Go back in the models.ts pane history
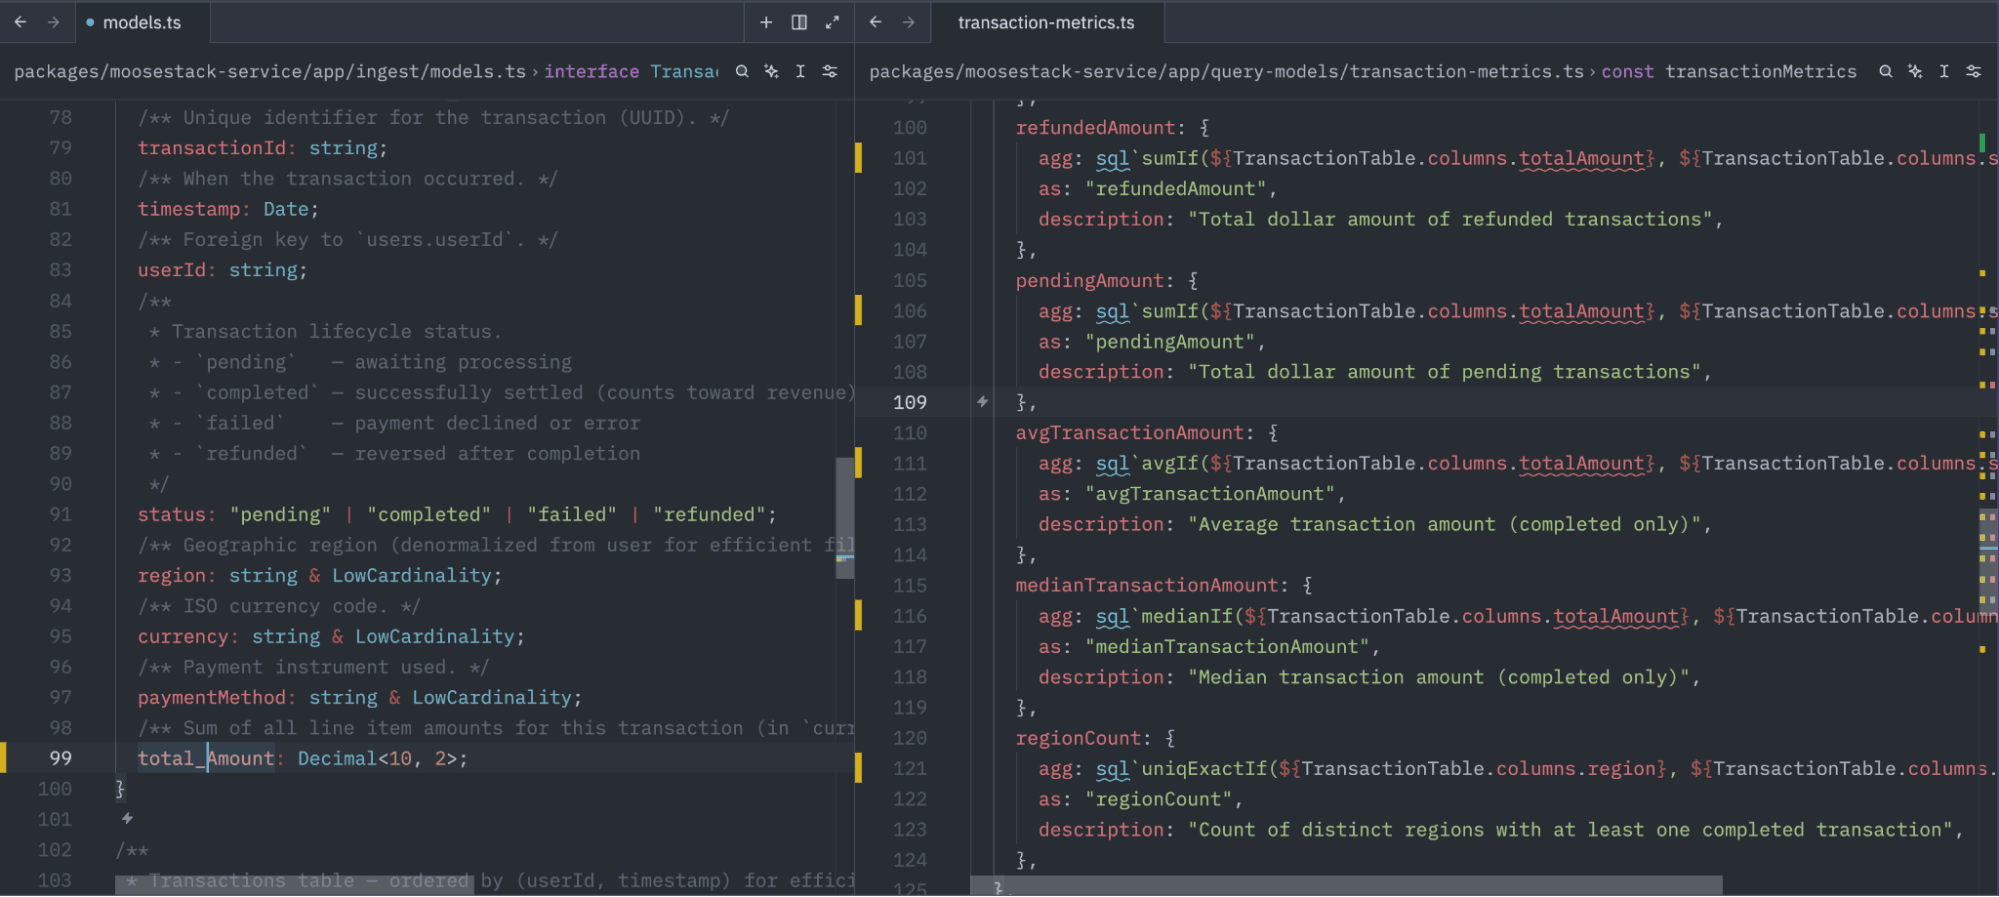This screenshot has width=1999, height=897. coord(20,22)
